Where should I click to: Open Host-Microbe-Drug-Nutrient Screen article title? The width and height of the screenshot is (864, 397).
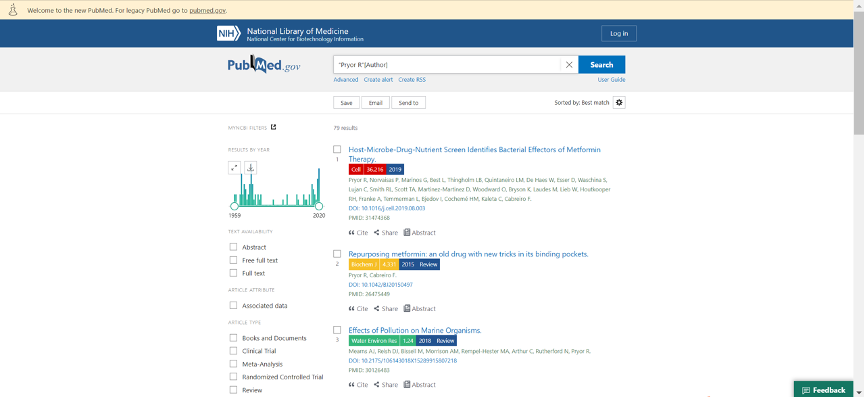click(x=474, y=154)
